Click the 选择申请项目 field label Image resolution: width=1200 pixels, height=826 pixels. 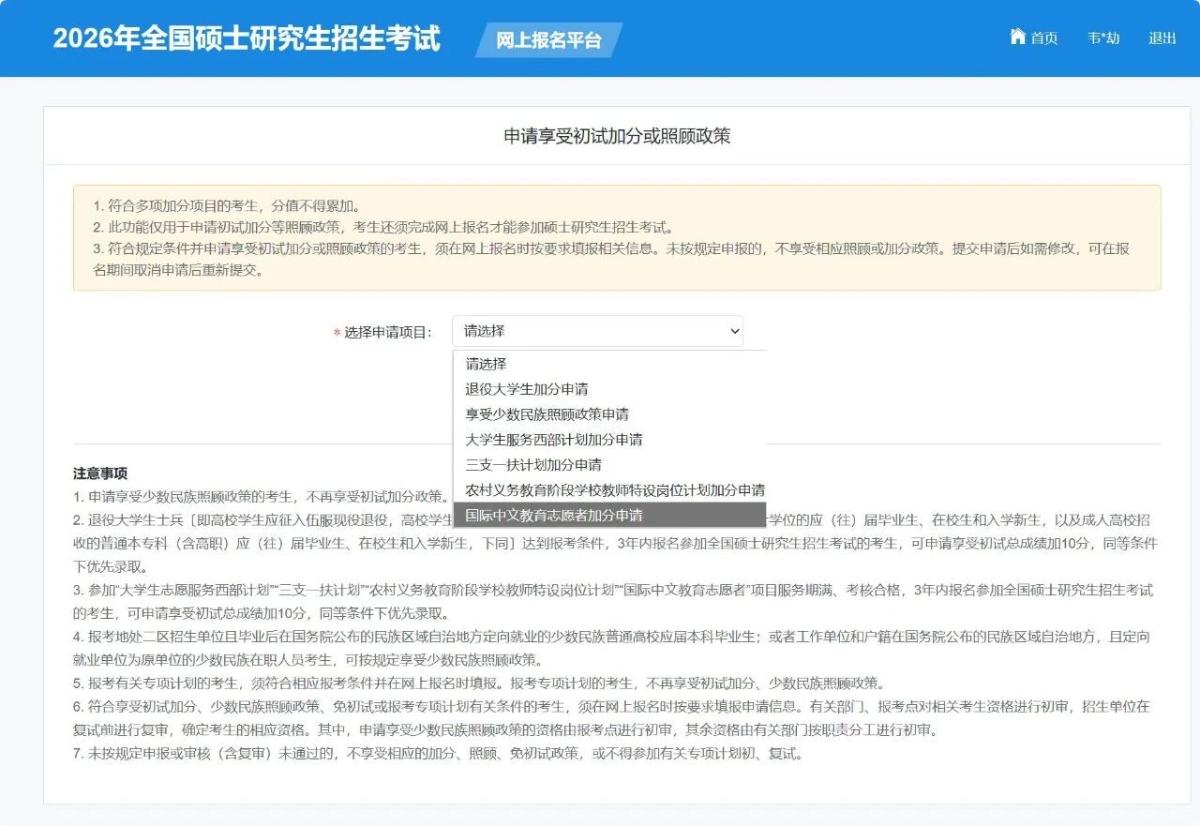click(388, 332)
